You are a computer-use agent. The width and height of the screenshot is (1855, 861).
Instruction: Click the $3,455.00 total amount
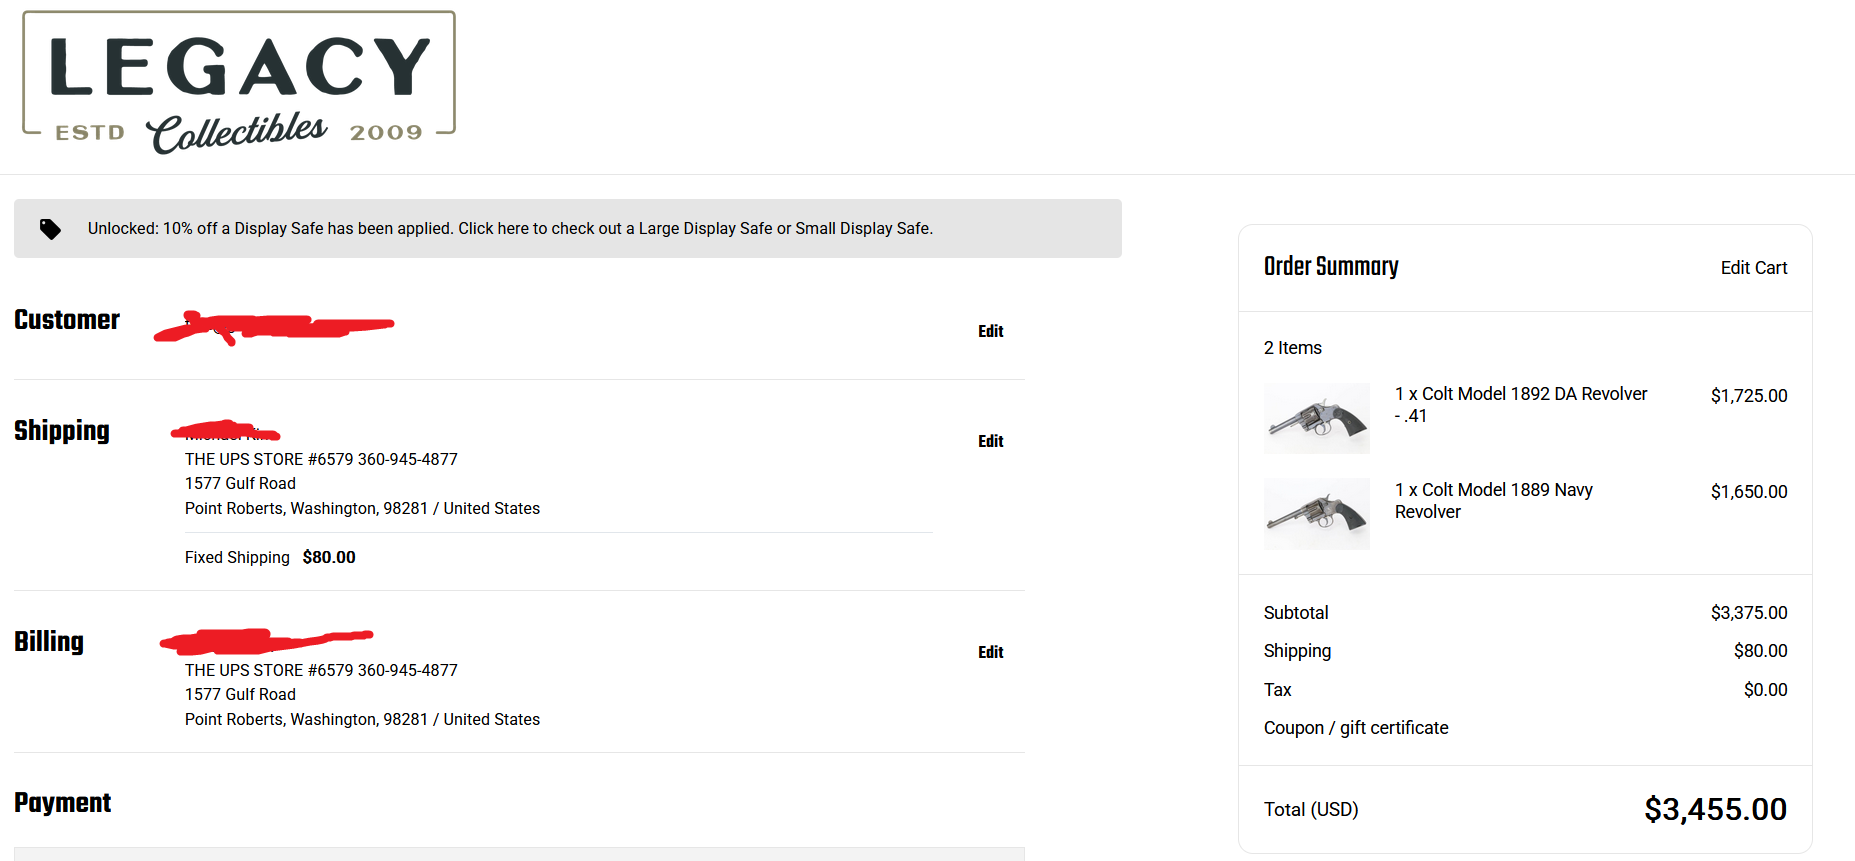(x=1715, y=809)
